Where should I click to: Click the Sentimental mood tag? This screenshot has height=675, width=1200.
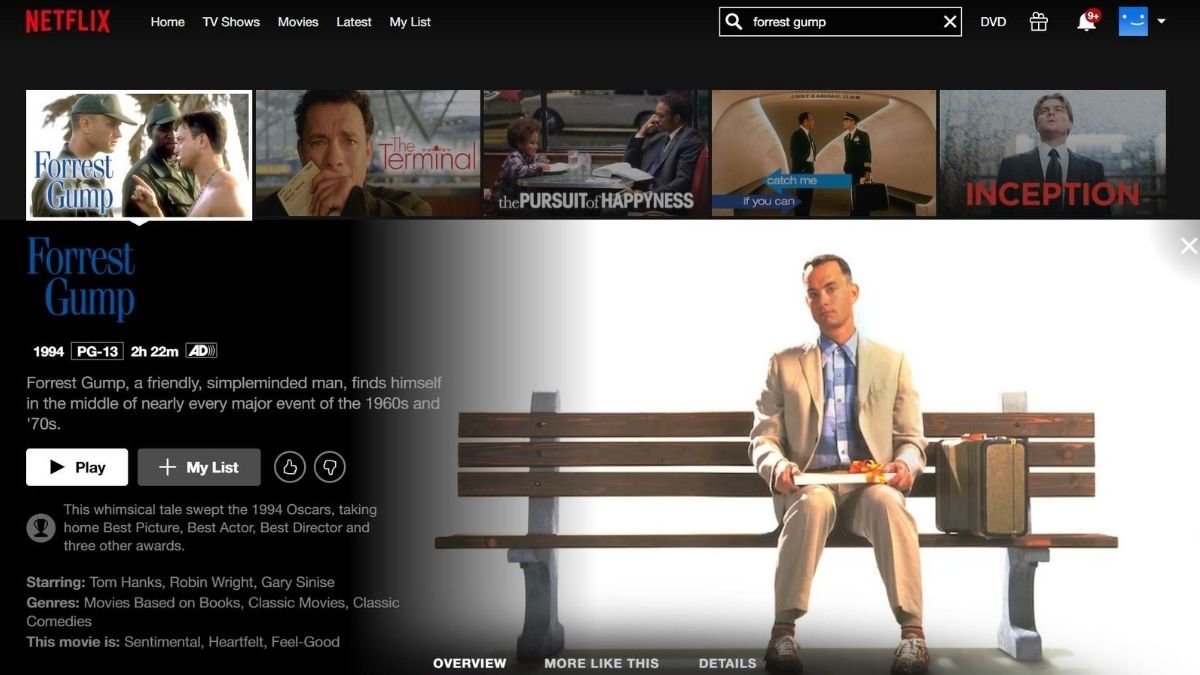[162, 641]
